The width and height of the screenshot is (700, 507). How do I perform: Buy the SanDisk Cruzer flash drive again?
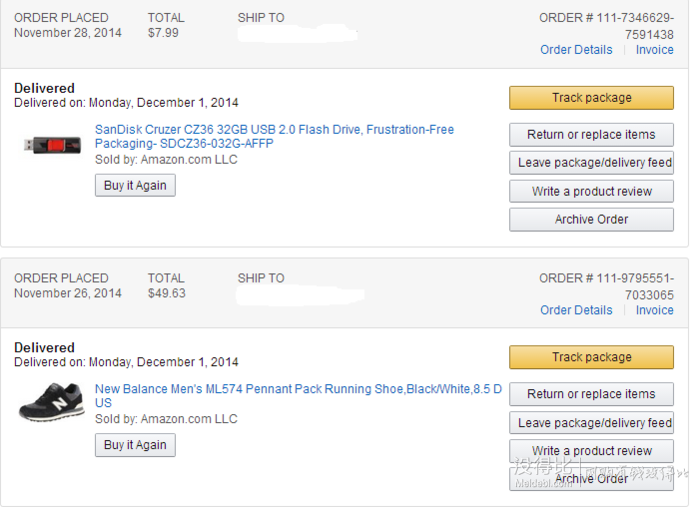pos(135,185)
